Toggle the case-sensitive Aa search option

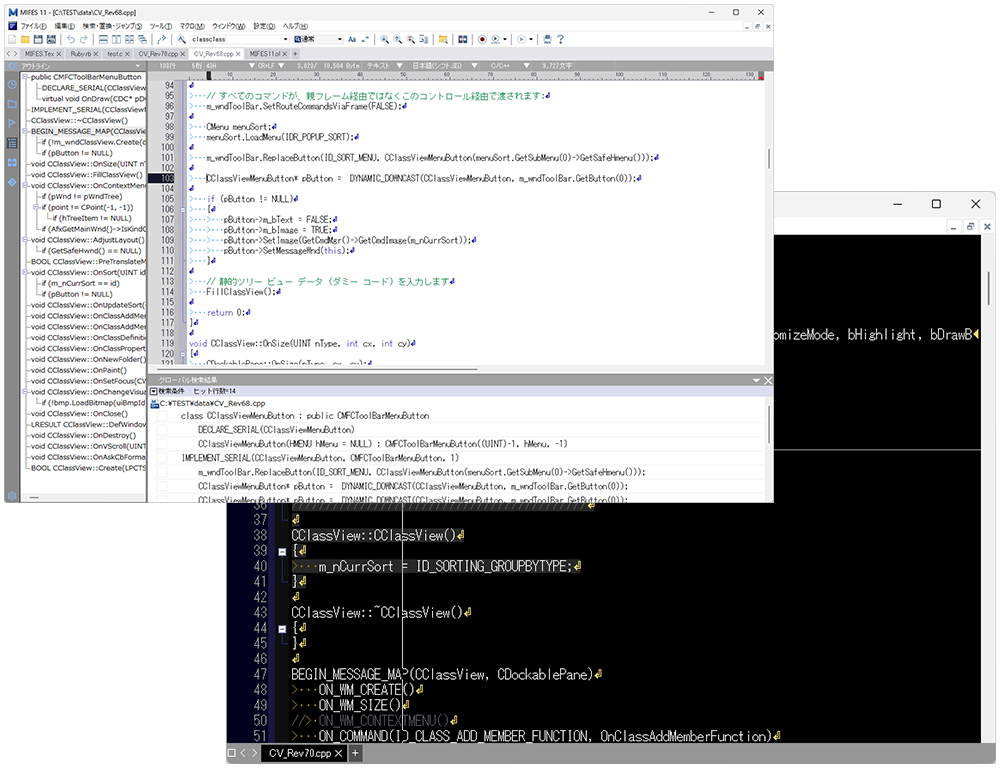coord(352,39)
